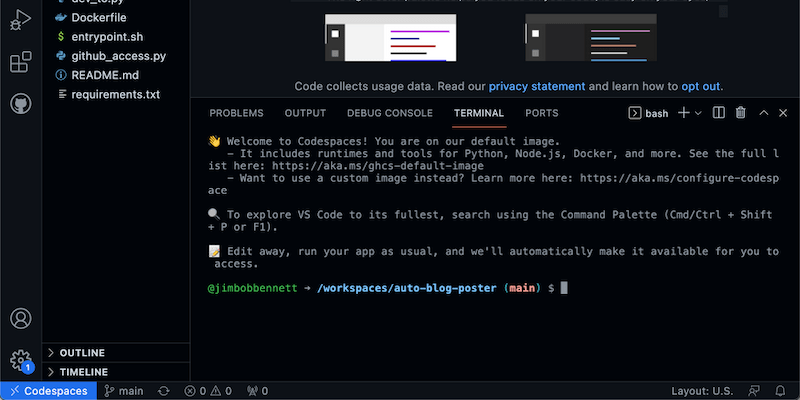The height and width of the screenshot is (400, 800).
Task: Expand the OUTLINE section
Action: 116,353
